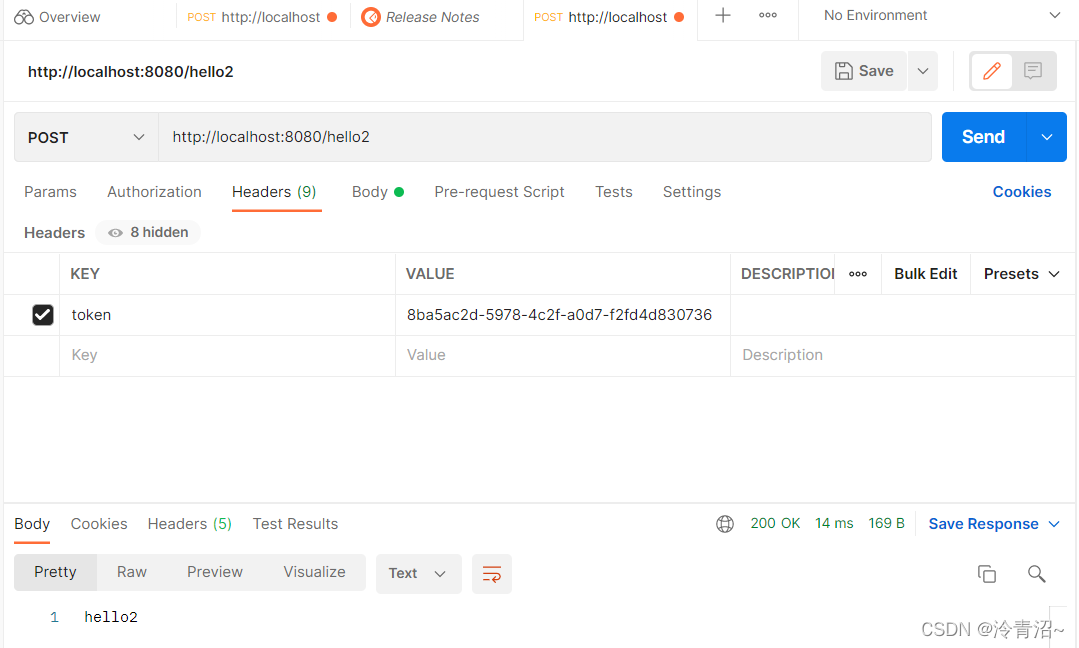Switch to the Raw view
Screen dimensions: 1079x648
point(131,572)
